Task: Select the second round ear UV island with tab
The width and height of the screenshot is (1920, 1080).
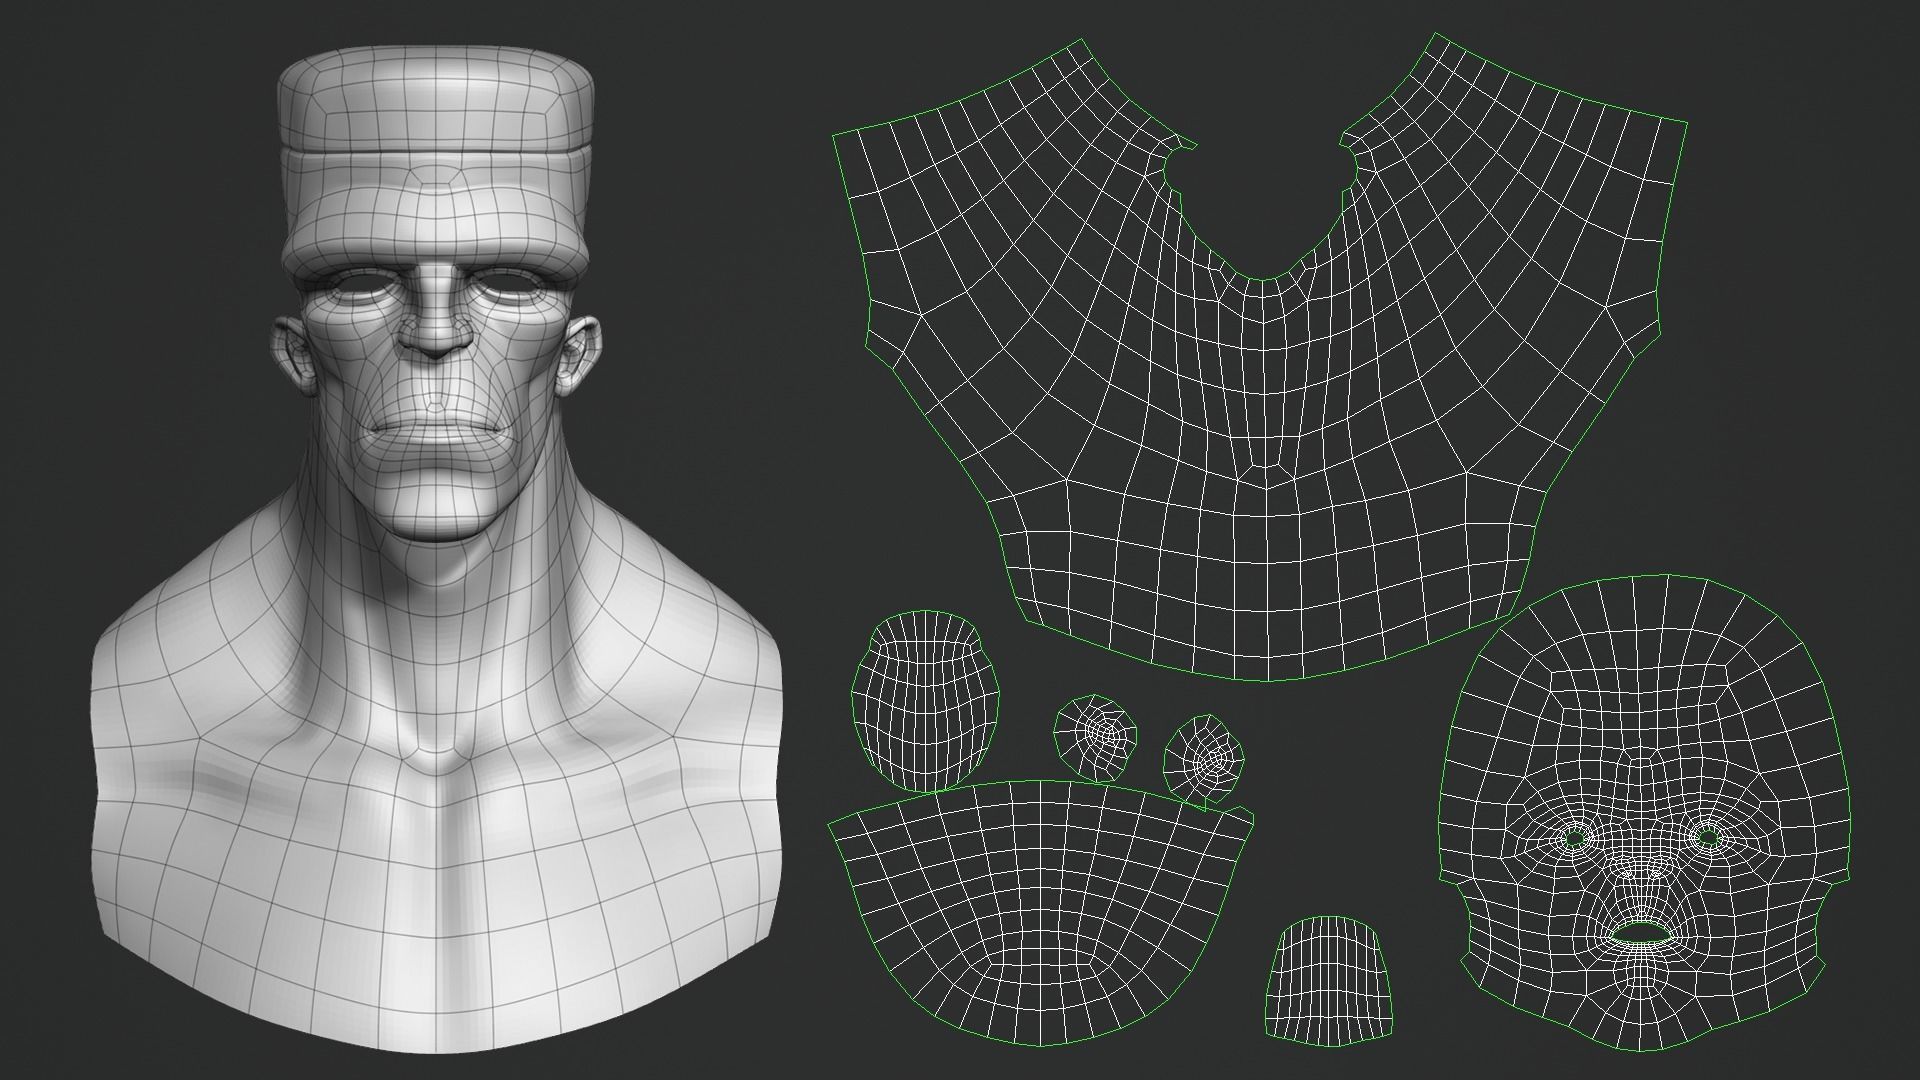Action: pos(1205,762)
